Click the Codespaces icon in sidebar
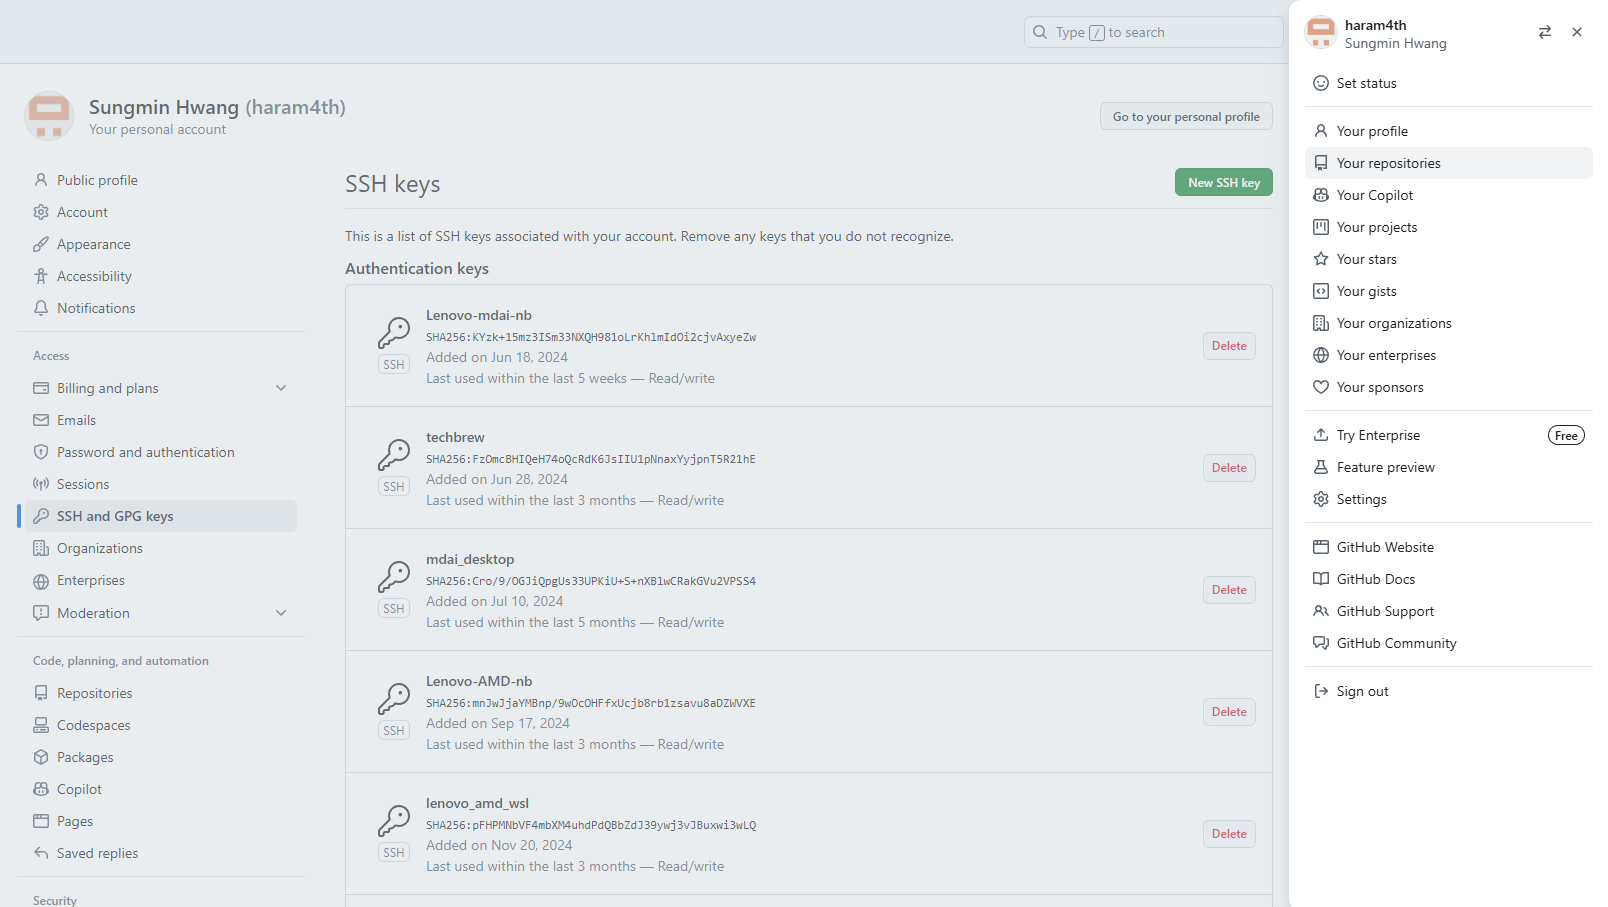The image size is (1608, 907). coord(41,725)
